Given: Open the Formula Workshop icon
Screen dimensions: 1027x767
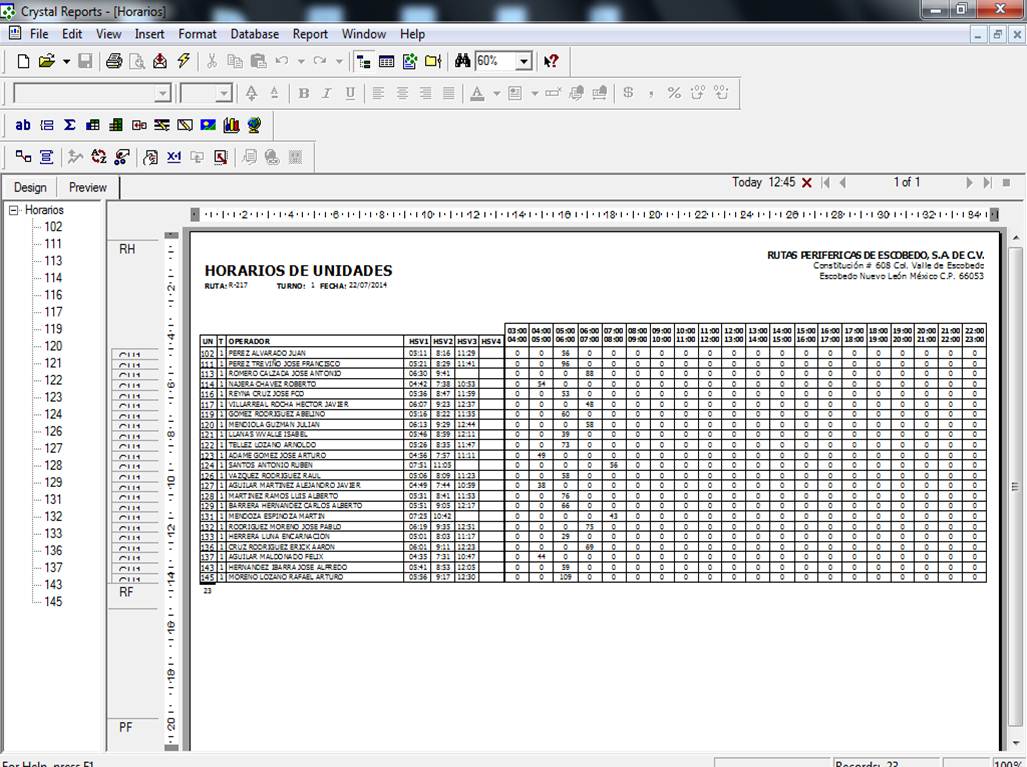Looking at the screenshot, I should click(x=174, y=157).
